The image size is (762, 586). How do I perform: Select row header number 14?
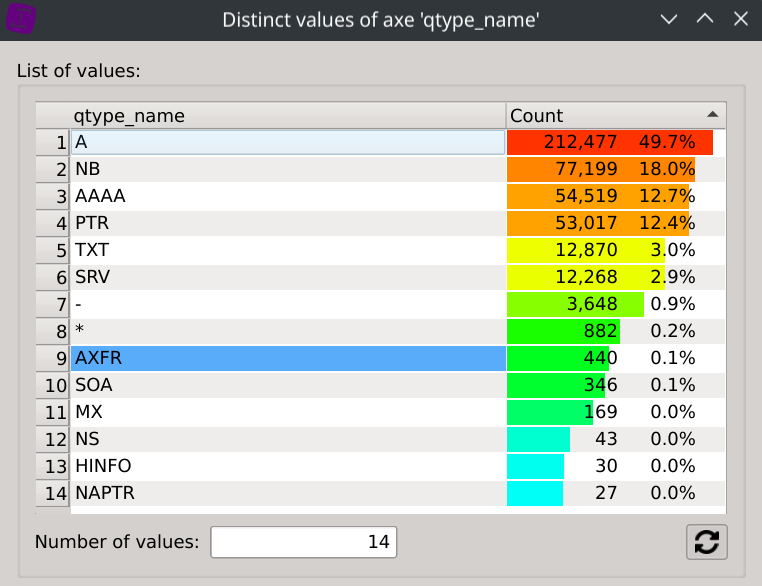53,493
